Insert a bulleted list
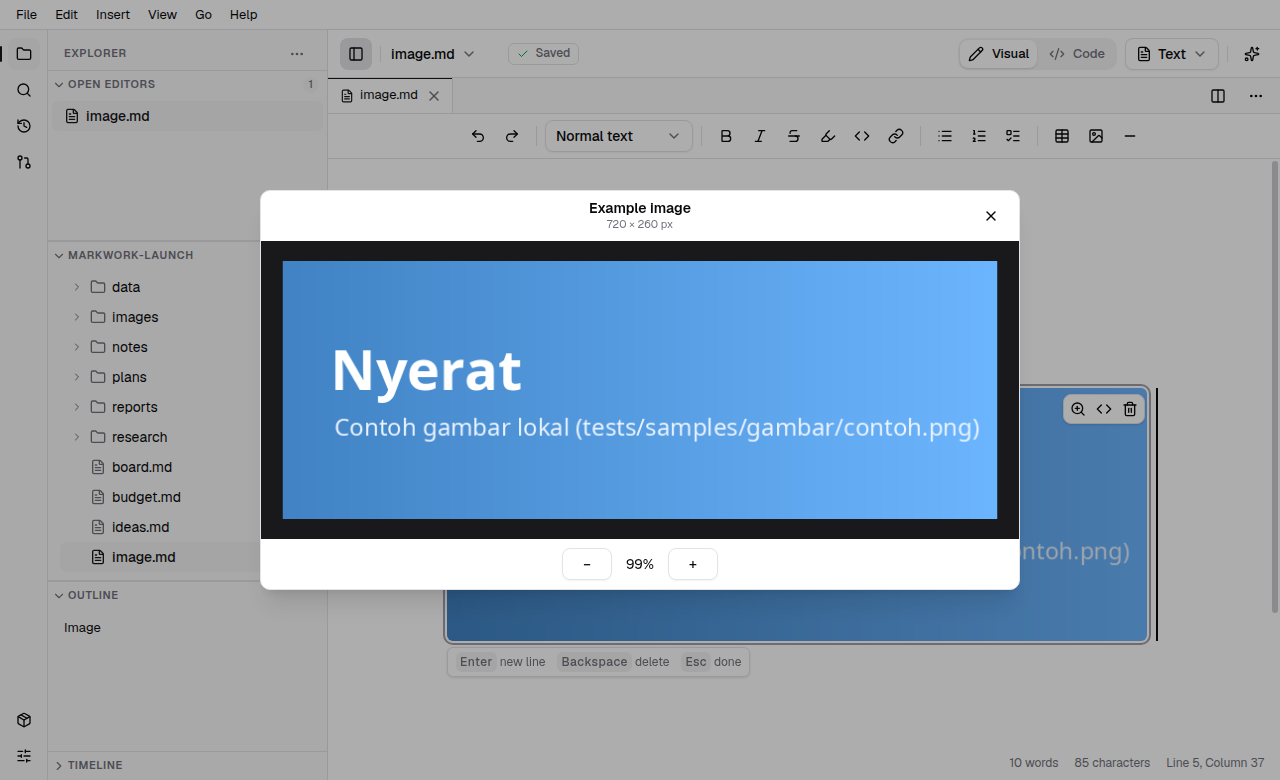The height and width of the screenshot is (780, 1280). 945,136
